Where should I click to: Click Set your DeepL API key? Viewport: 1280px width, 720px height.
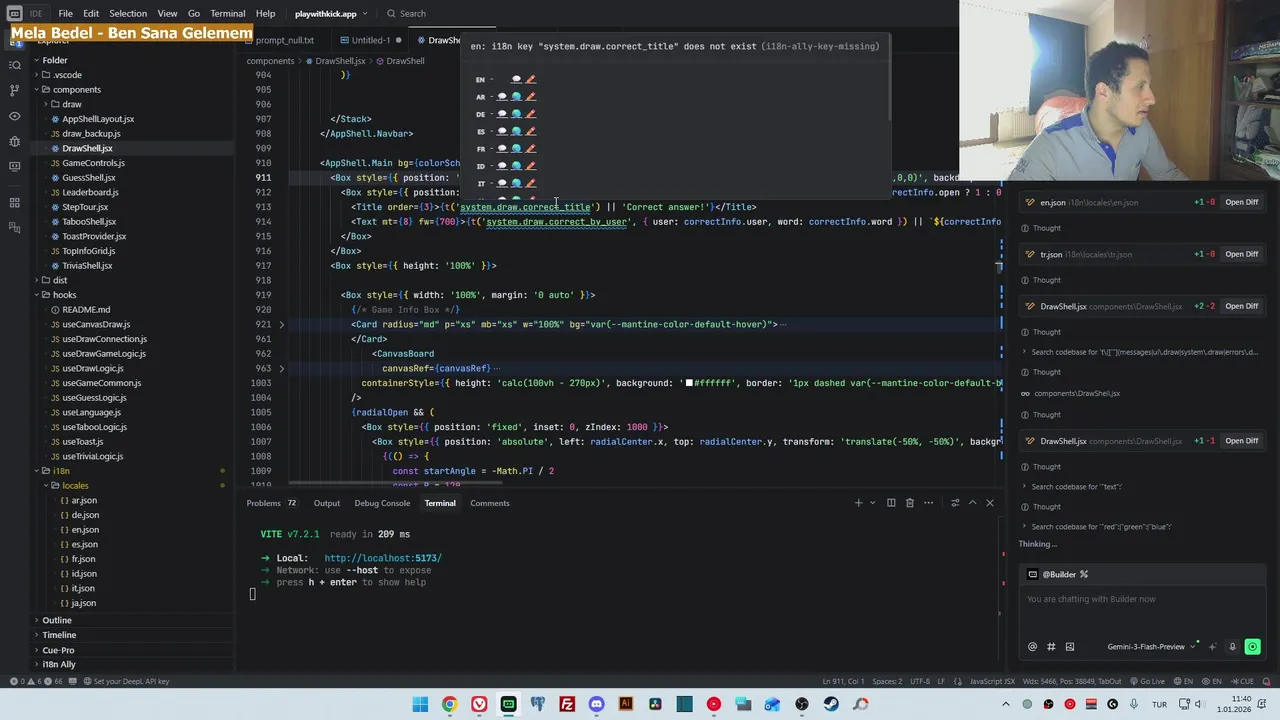[x=126, y=681]
